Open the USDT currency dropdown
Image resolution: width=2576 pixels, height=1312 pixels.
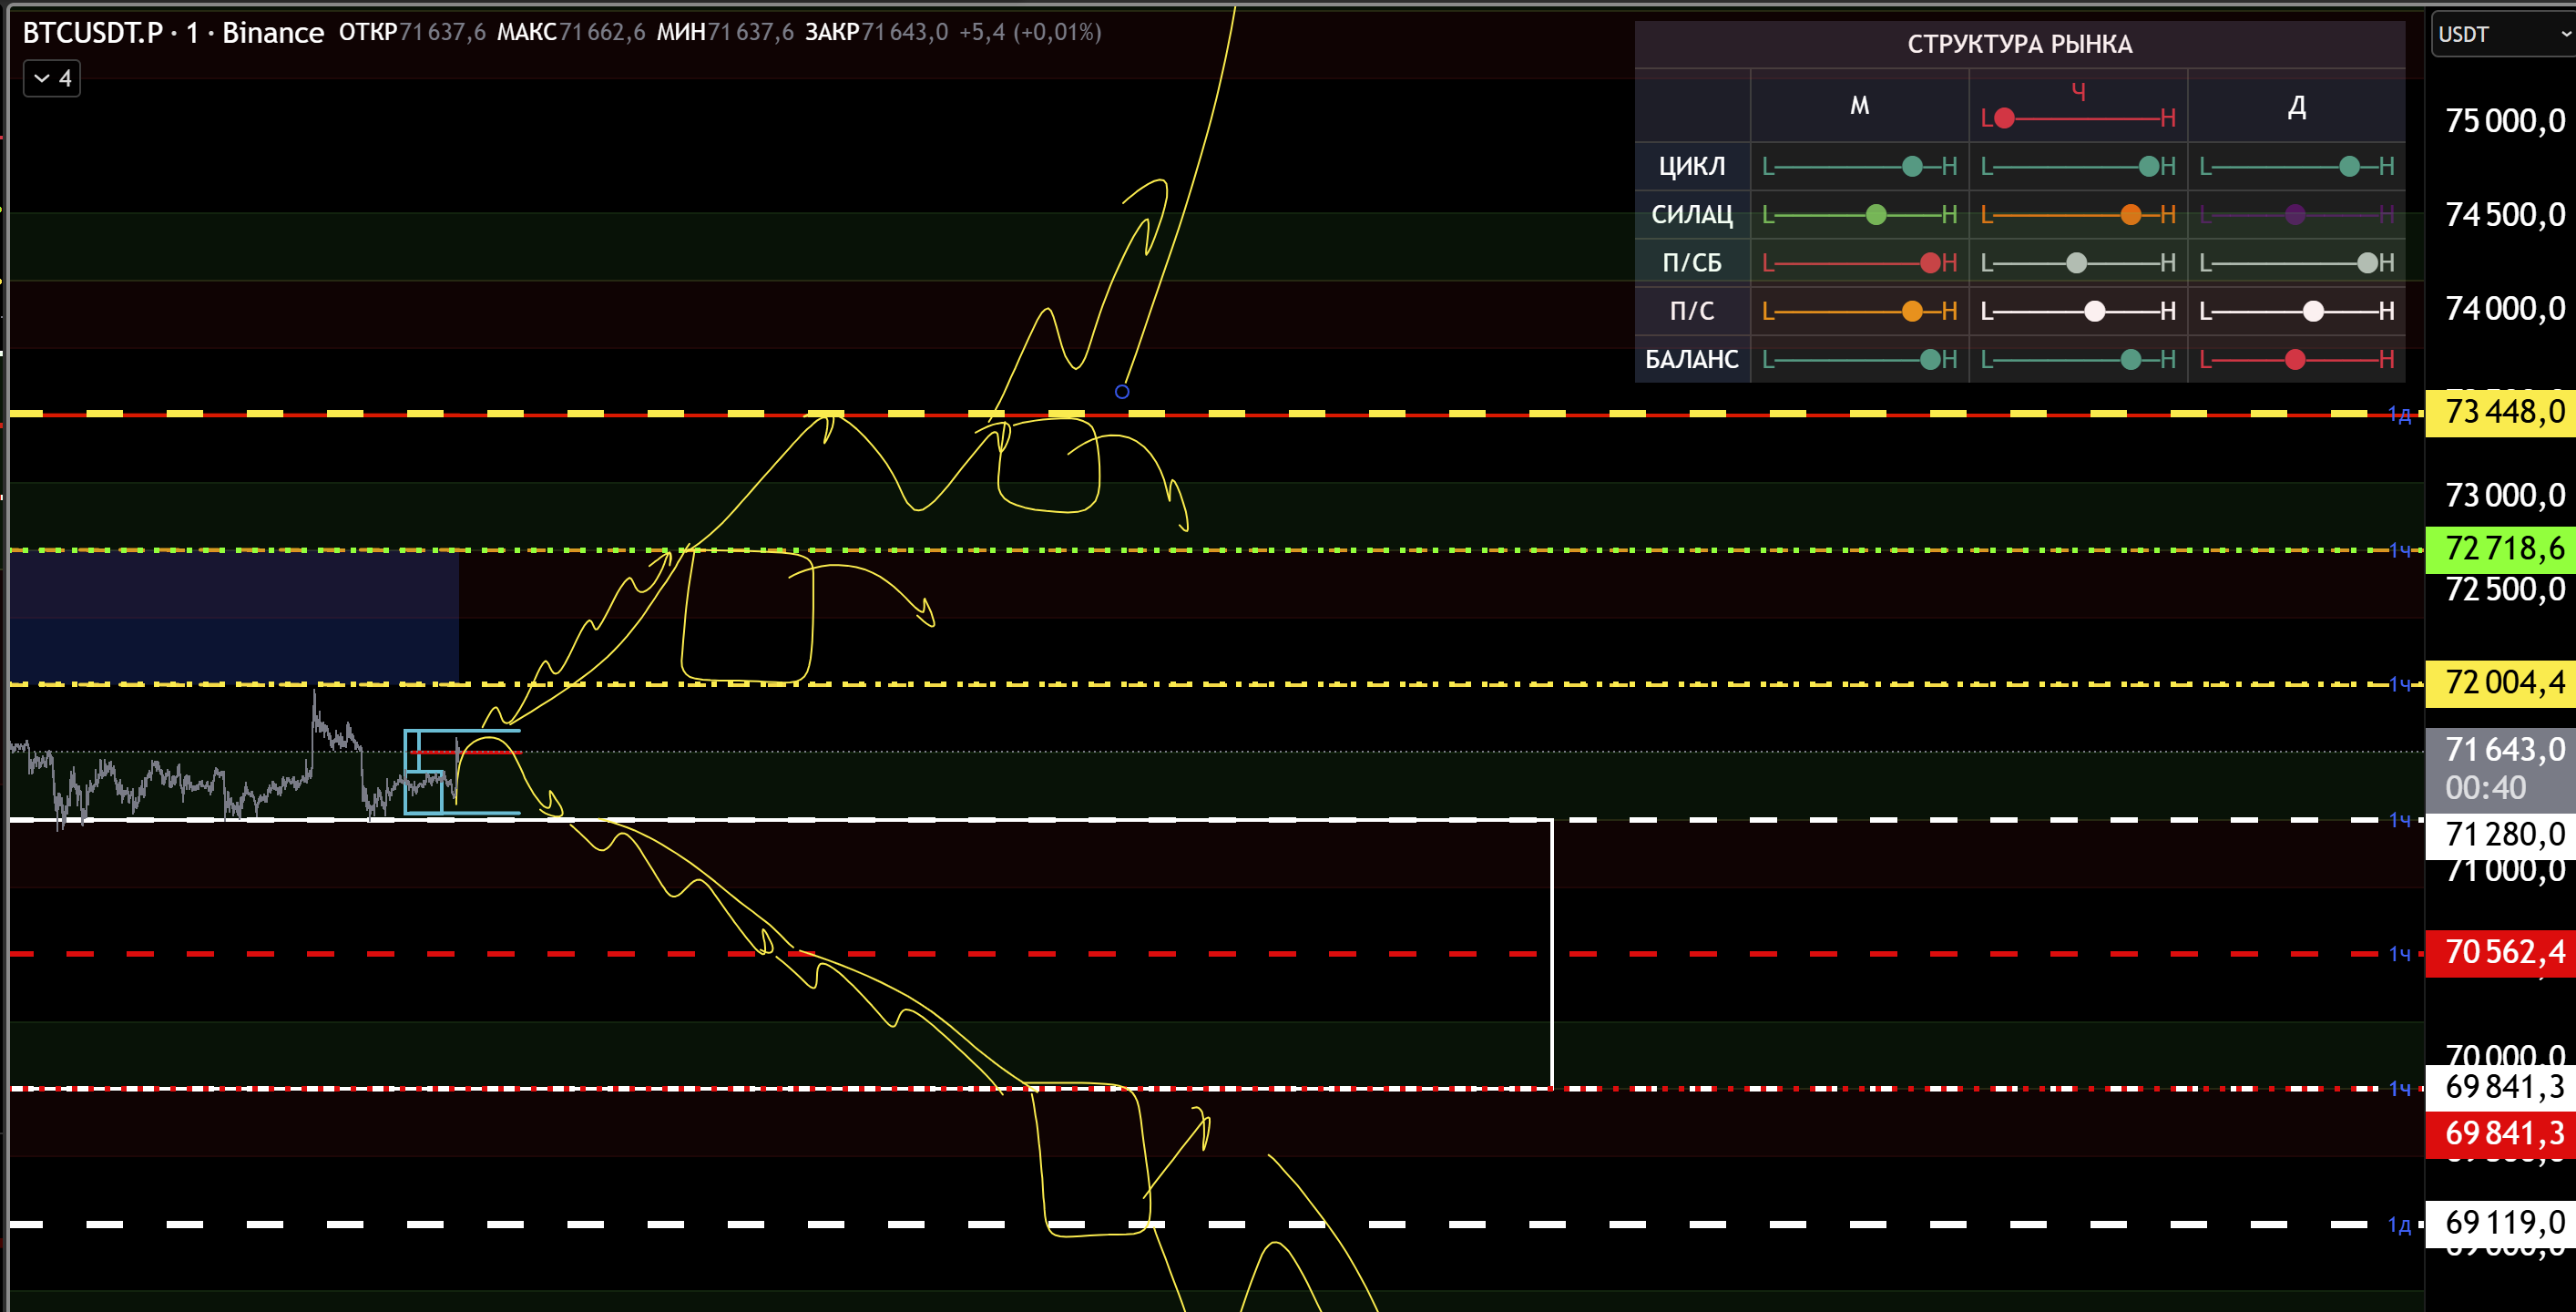point(2497,34)
